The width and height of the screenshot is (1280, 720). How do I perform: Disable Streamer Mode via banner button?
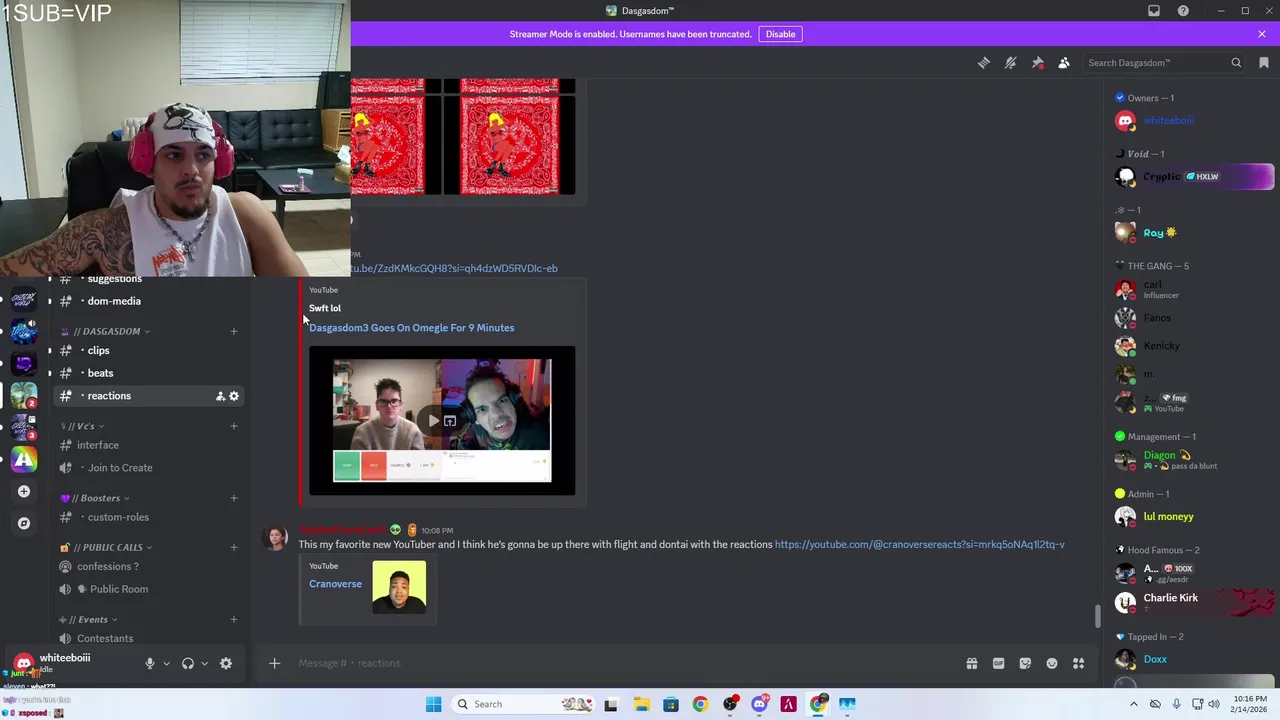click(x=780, y=34)
